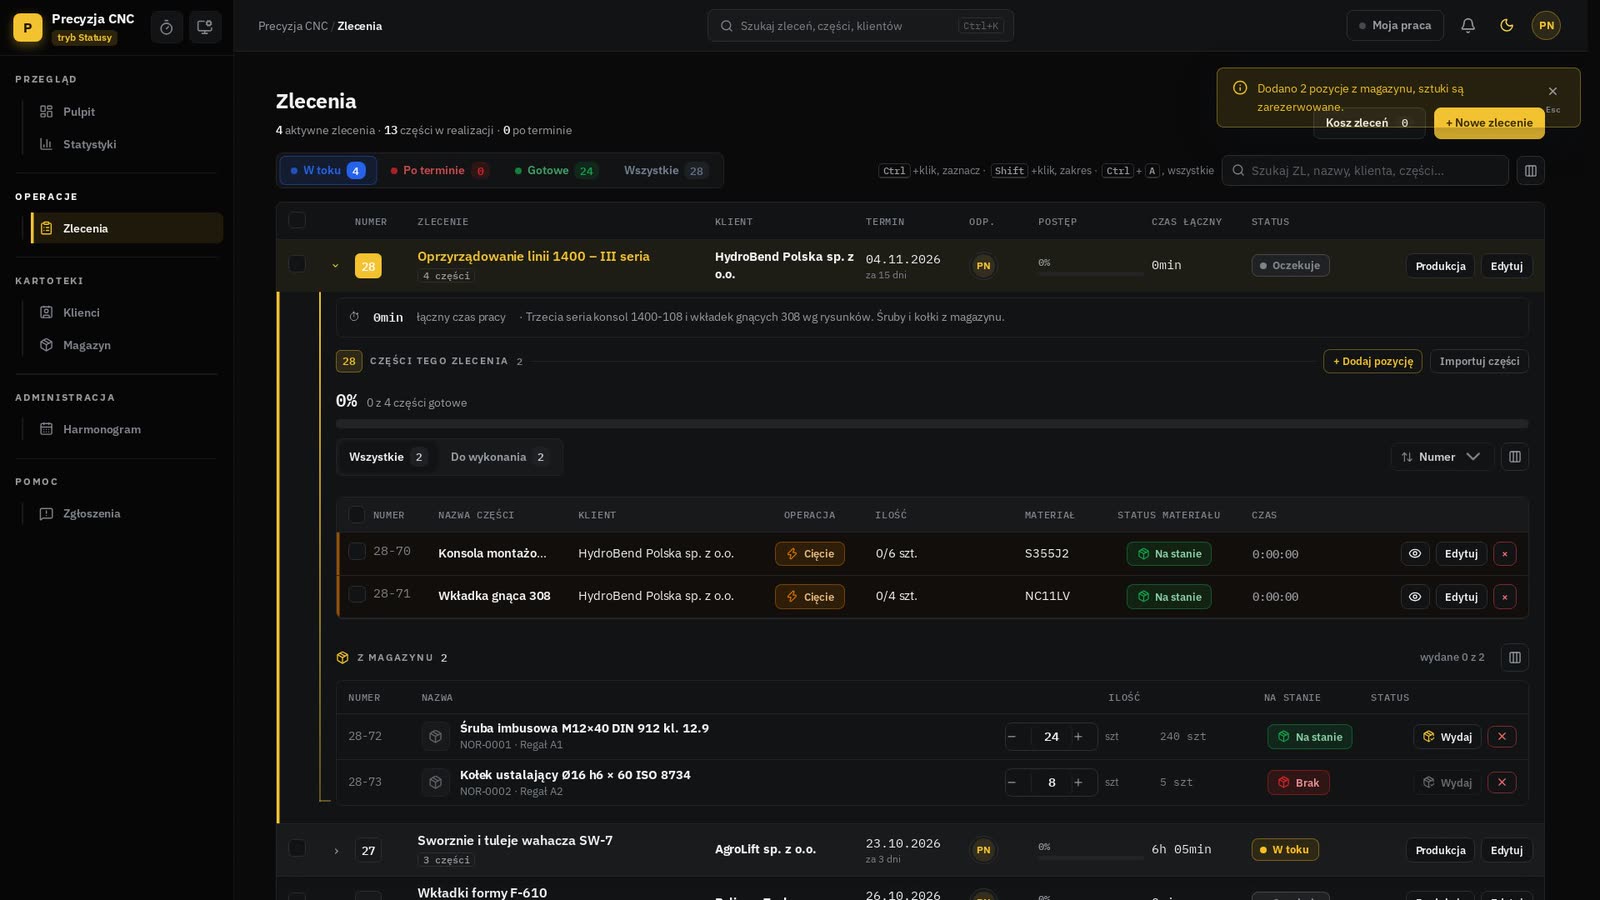The height and width of the screenshot is (900, 1600).
Task: Open notifications bell
Action: click(x=1468, y=26)
